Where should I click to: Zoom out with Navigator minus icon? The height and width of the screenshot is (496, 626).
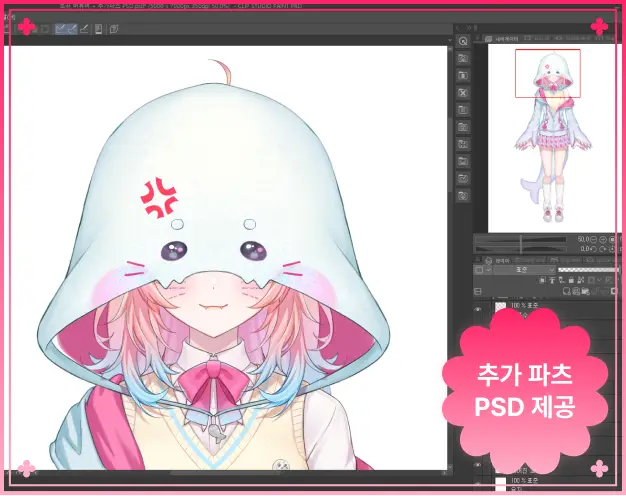[x=594, y=240]
